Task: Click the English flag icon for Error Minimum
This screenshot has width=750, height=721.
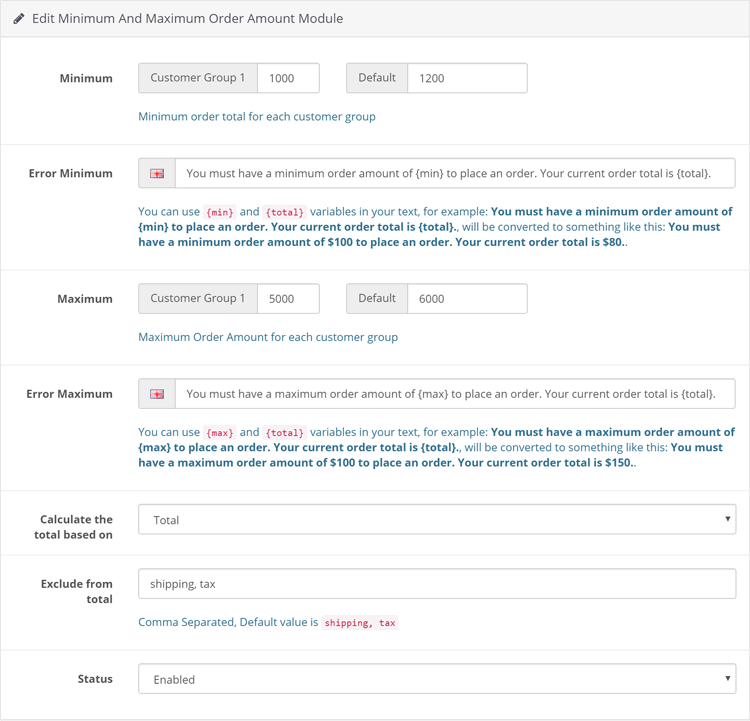Action: pyautogui.click(x=157, y=173)
